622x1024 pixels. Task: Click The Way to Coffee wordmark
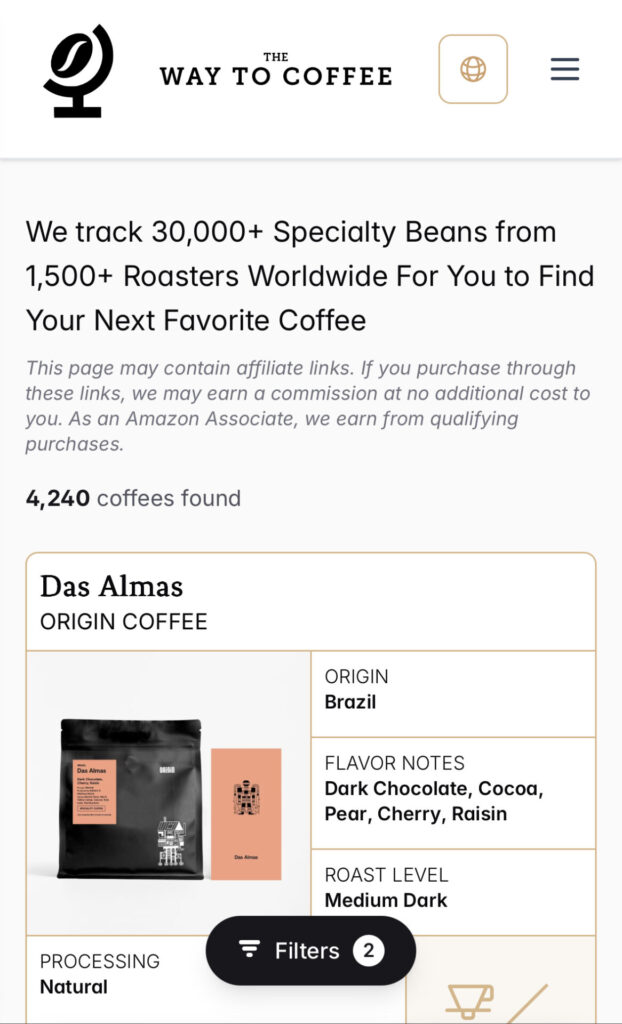coord(275,70)
